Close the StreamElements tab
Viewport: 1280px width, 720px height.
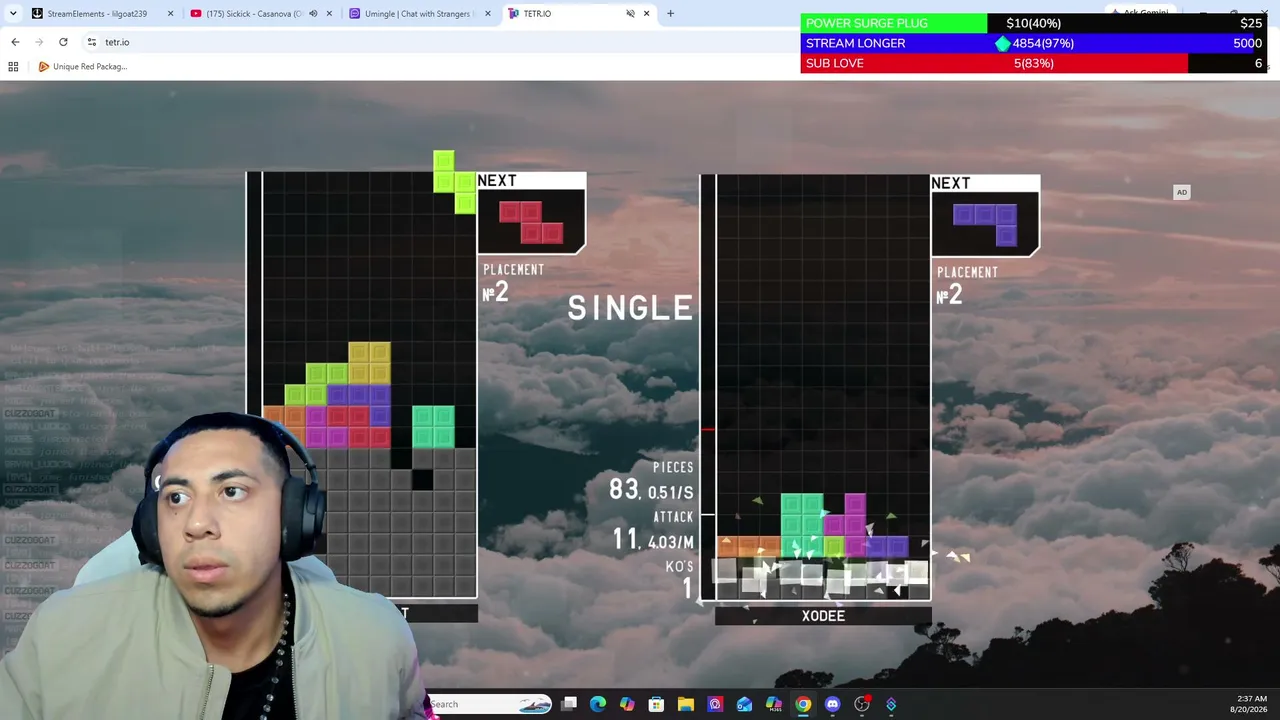pos(170,14)
